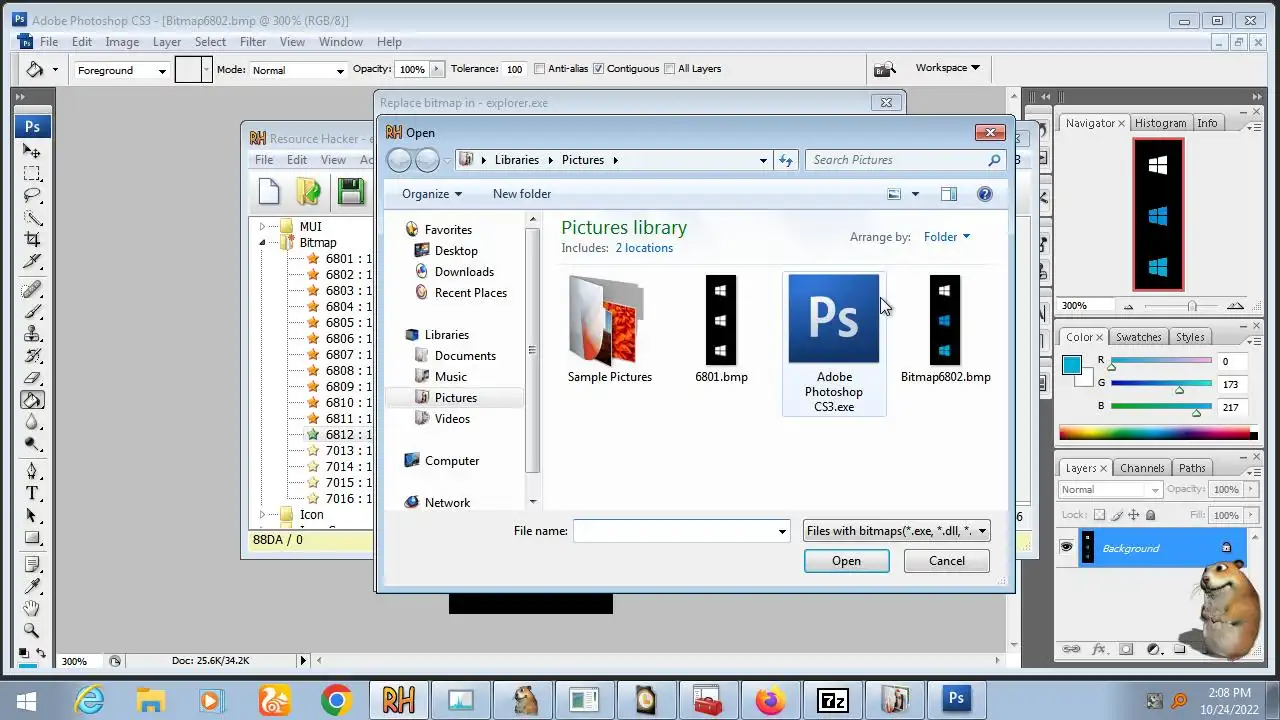Select the Paint Bucket tool
The height and width of the screenshot is (720, 1280).
pos(32,400)
